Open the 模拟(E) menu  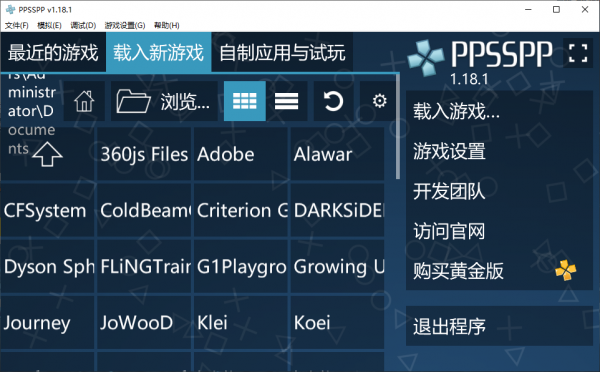(x=49, y=25)
